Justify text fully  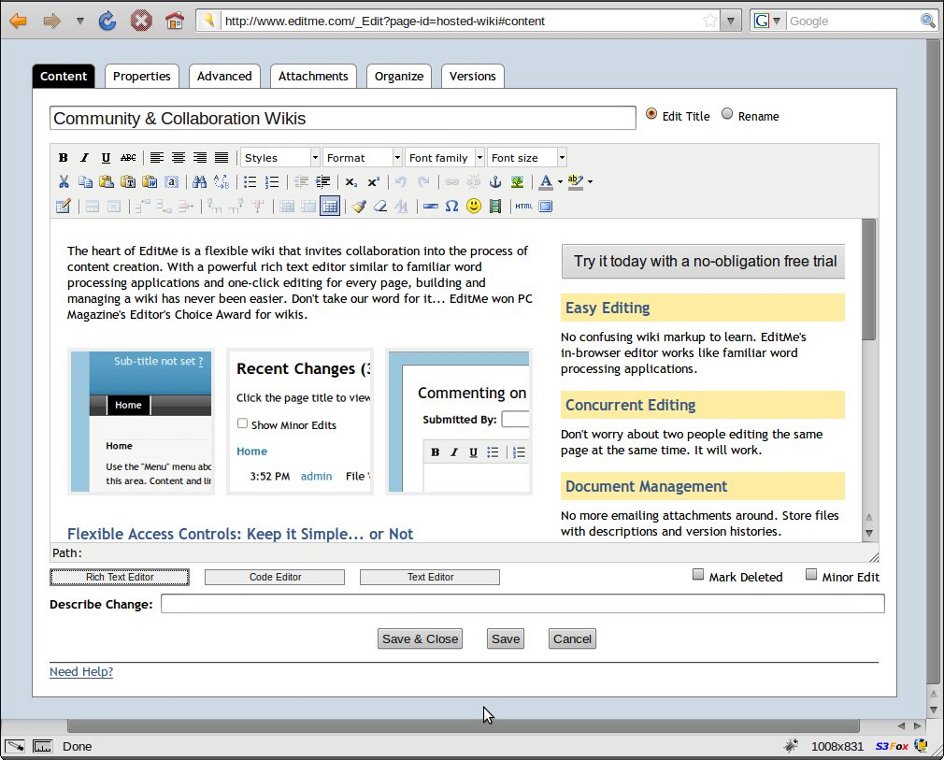coord(222,158)
